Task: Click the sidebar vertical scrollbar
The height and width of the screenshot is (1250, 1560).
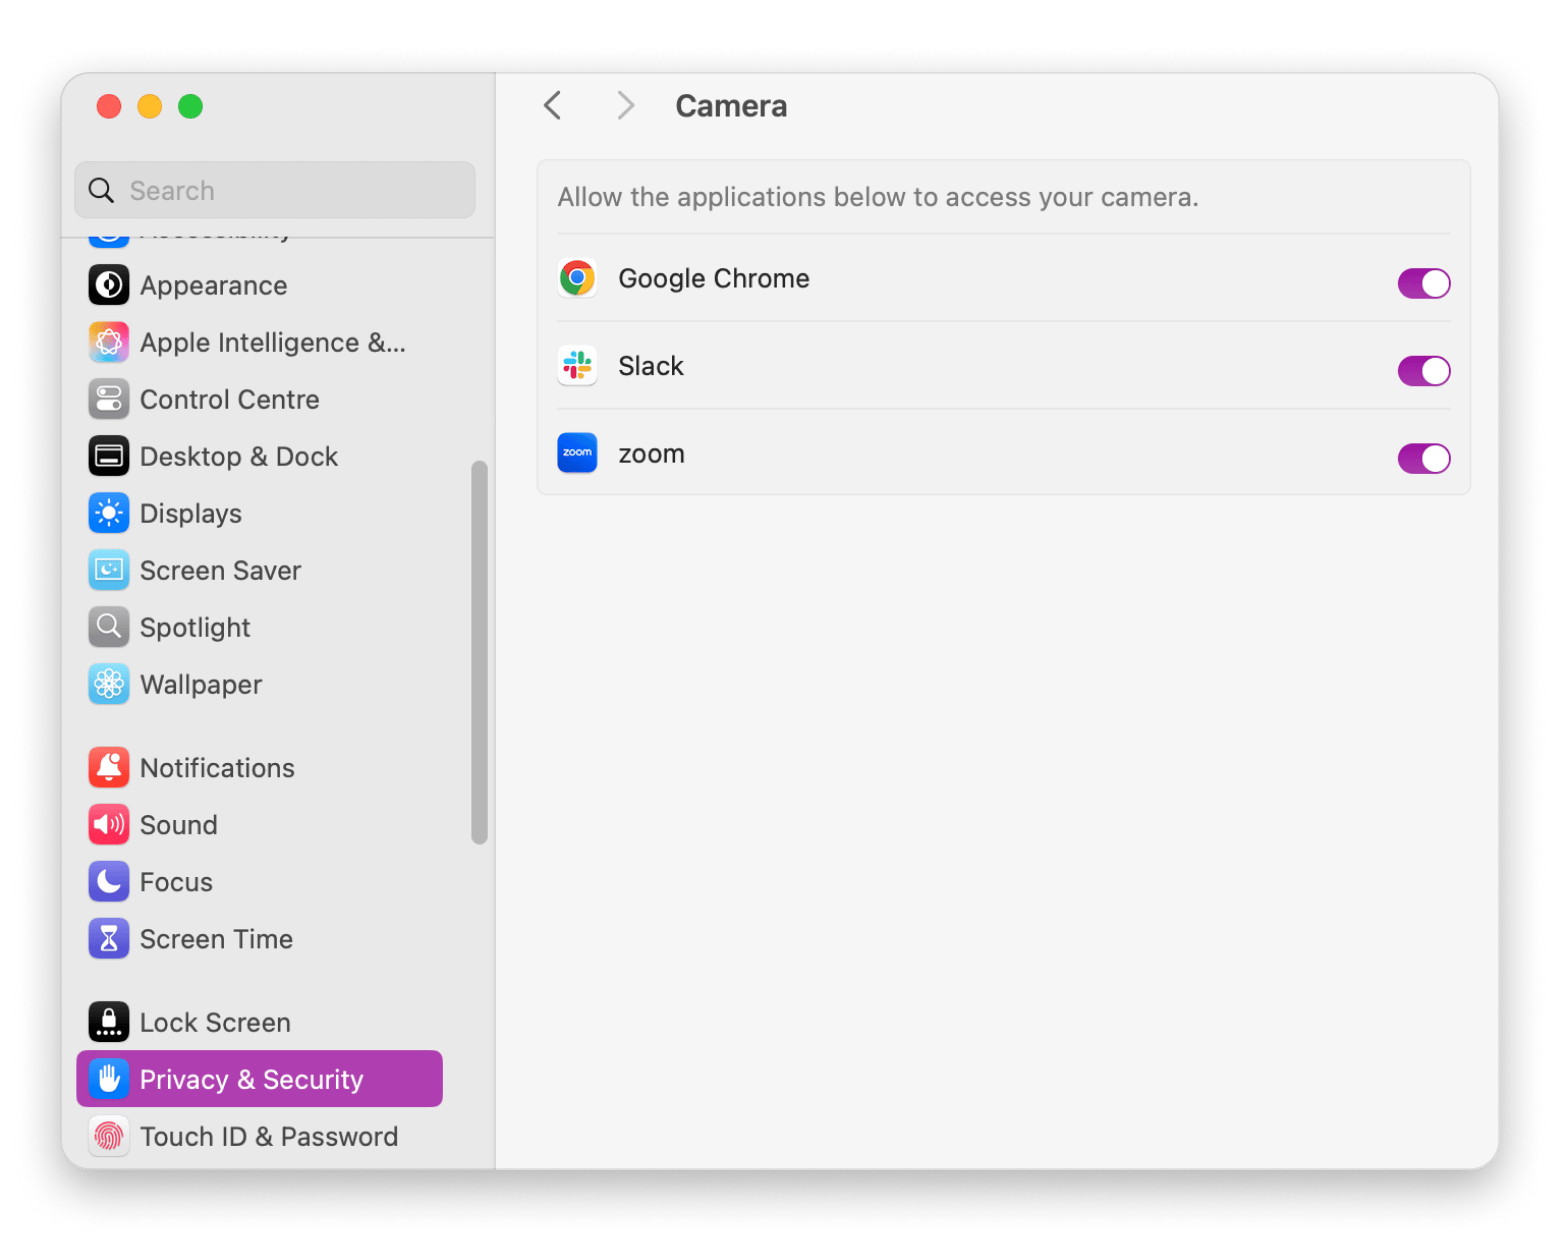Action: (x=479, y=652)
